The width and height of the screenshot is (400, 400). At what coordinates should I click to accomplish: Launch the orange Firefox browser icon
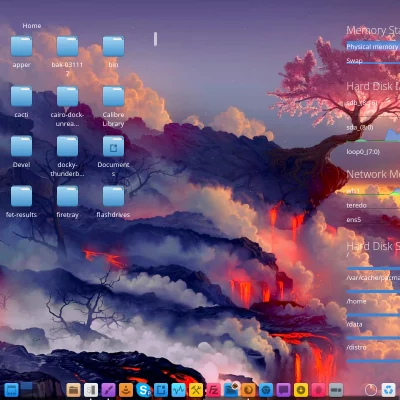248,390
